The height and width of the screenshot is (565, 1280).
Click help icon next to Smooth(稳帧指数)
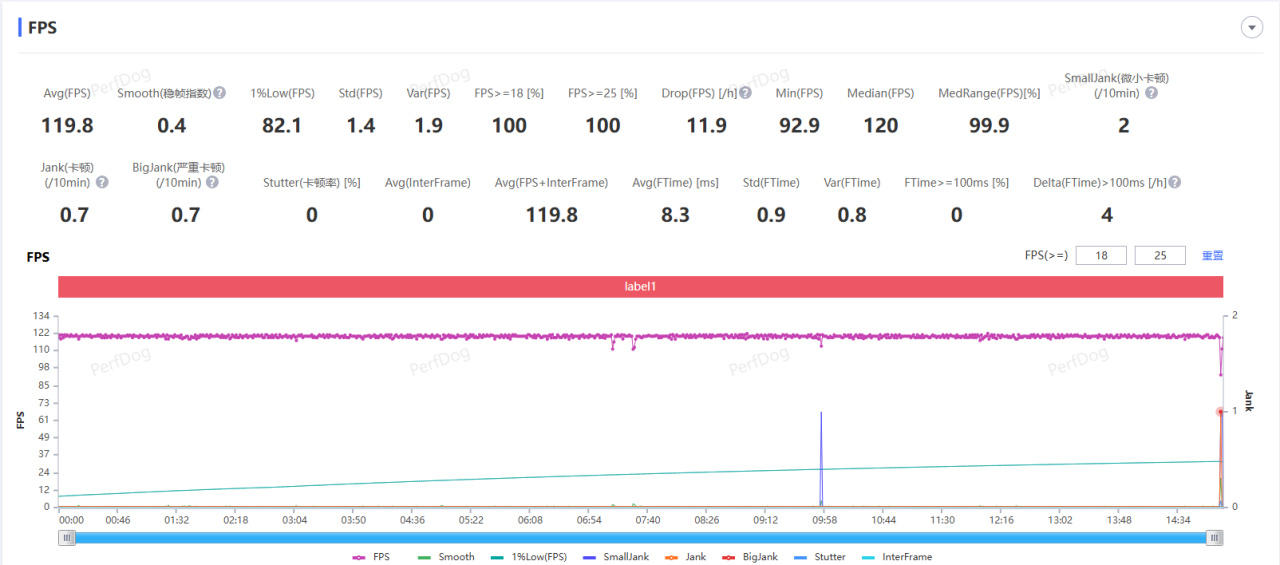point(220,93)
